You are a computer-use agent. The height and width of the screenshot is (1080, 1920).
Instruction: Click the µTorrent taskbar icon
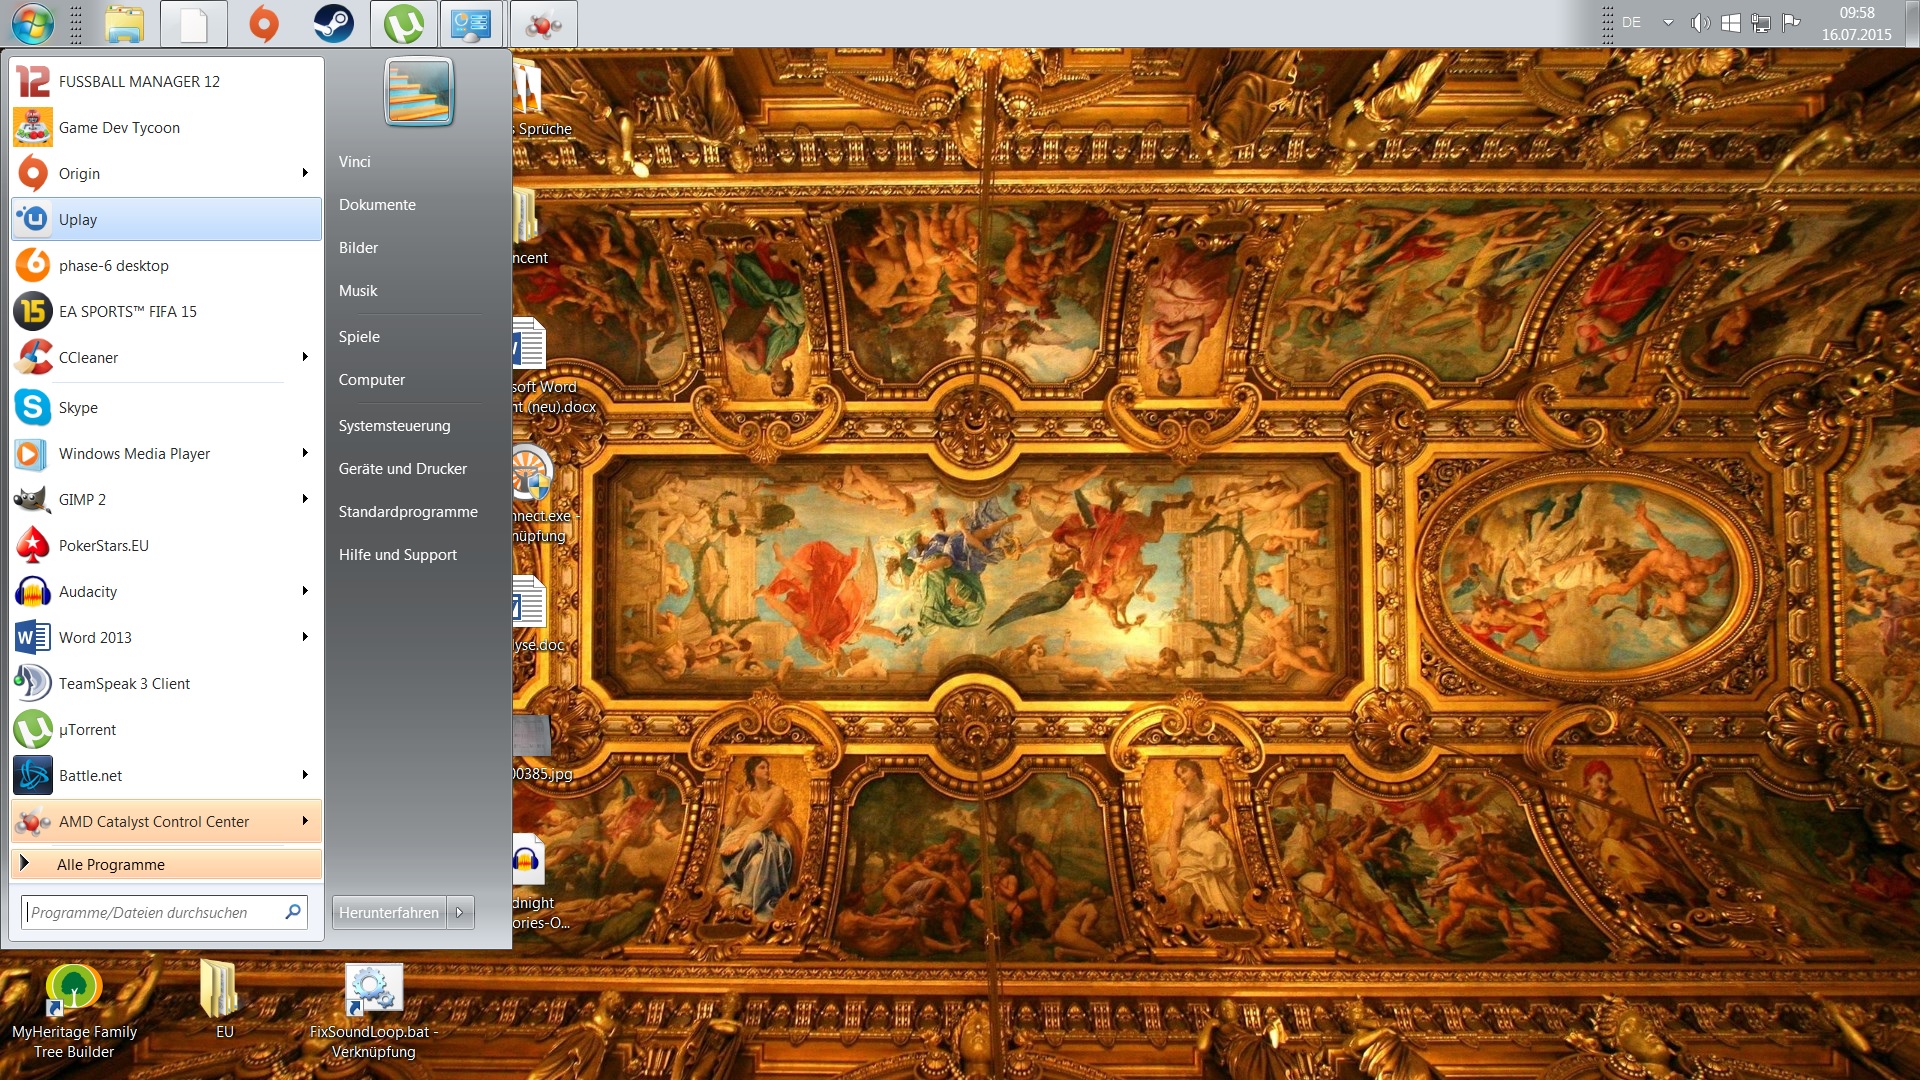coord(404,23)
